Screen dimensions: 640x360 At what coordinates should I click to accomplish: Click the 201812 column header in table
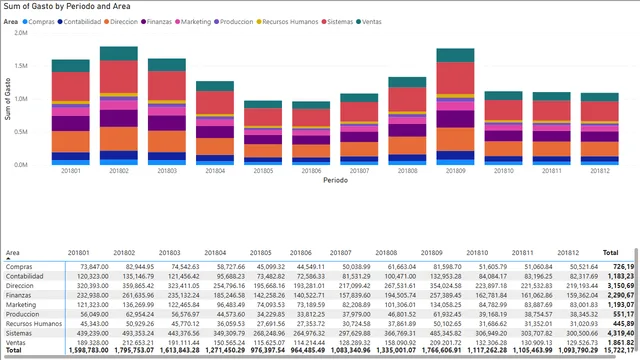tap(568, 253)
